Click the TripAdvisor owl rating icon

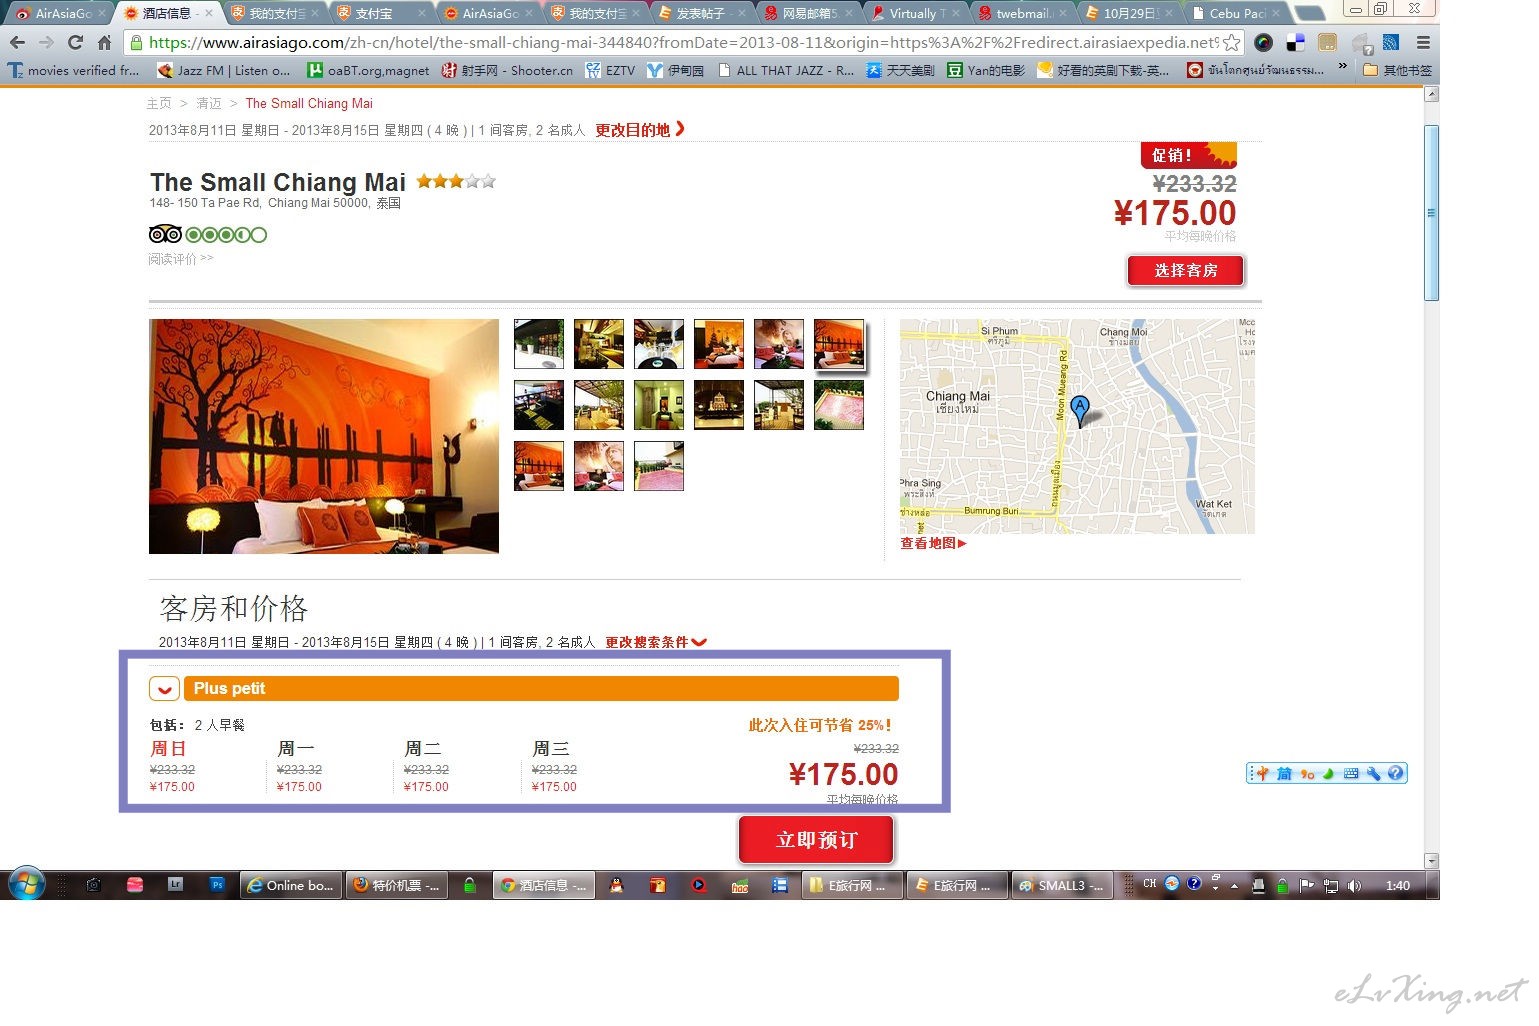[165, 235]
